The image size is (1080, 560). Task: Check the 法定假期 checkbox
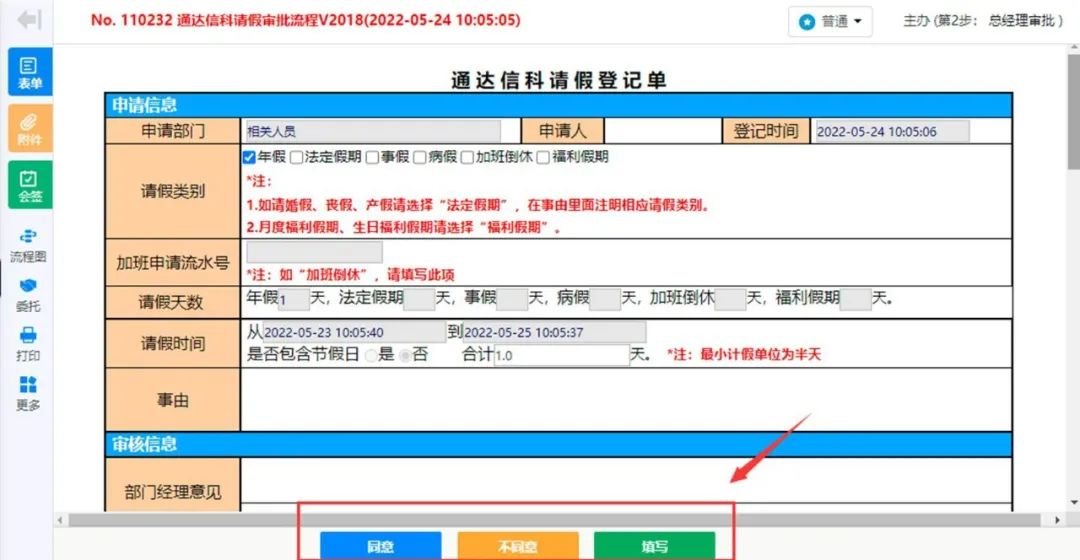click(x=296, y=158)
